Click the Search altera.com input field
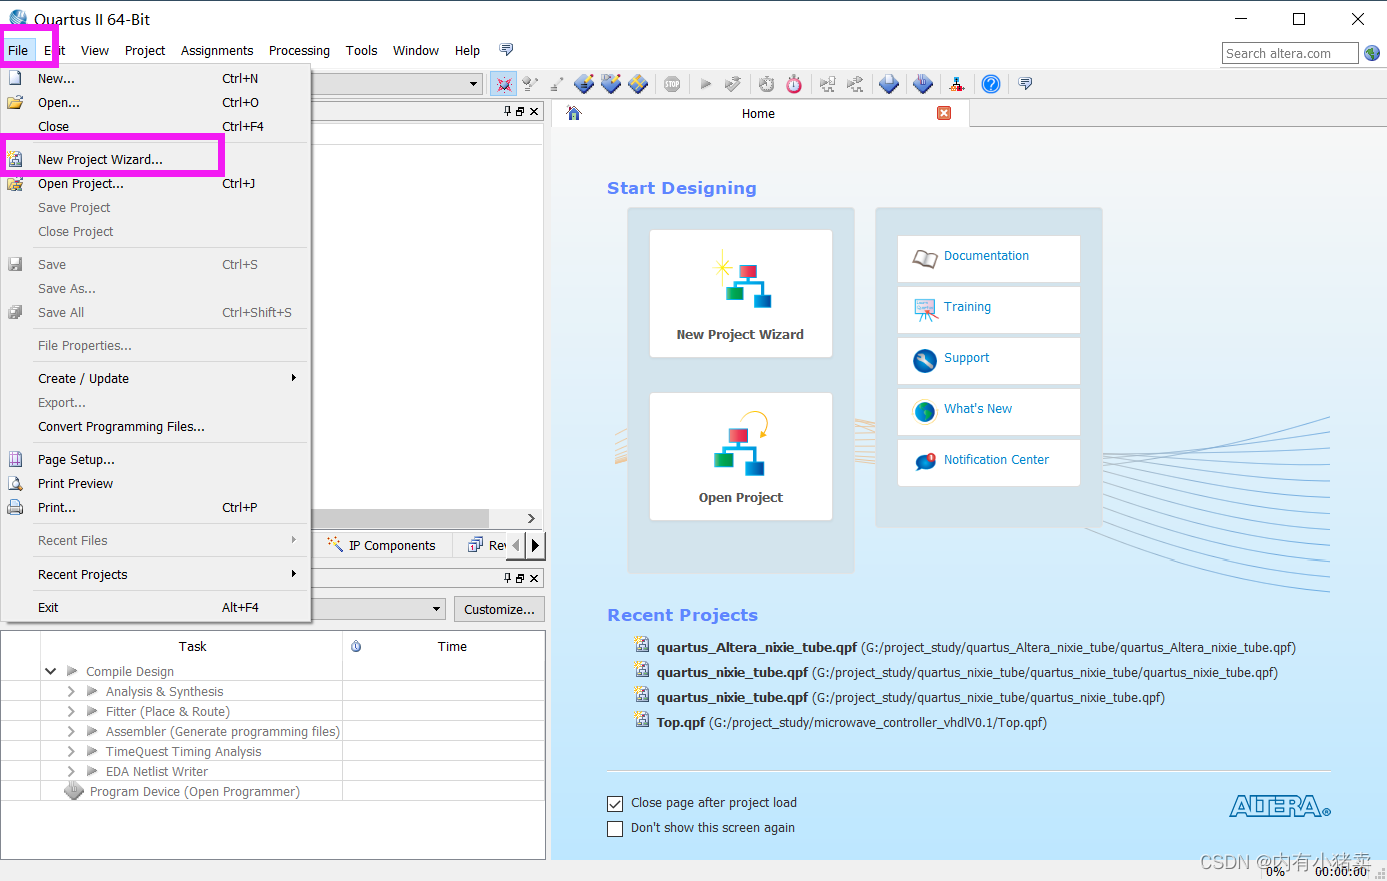The height and width of the screenshot is (881, 1387). pyautogui.click(x=1290, y=53)
